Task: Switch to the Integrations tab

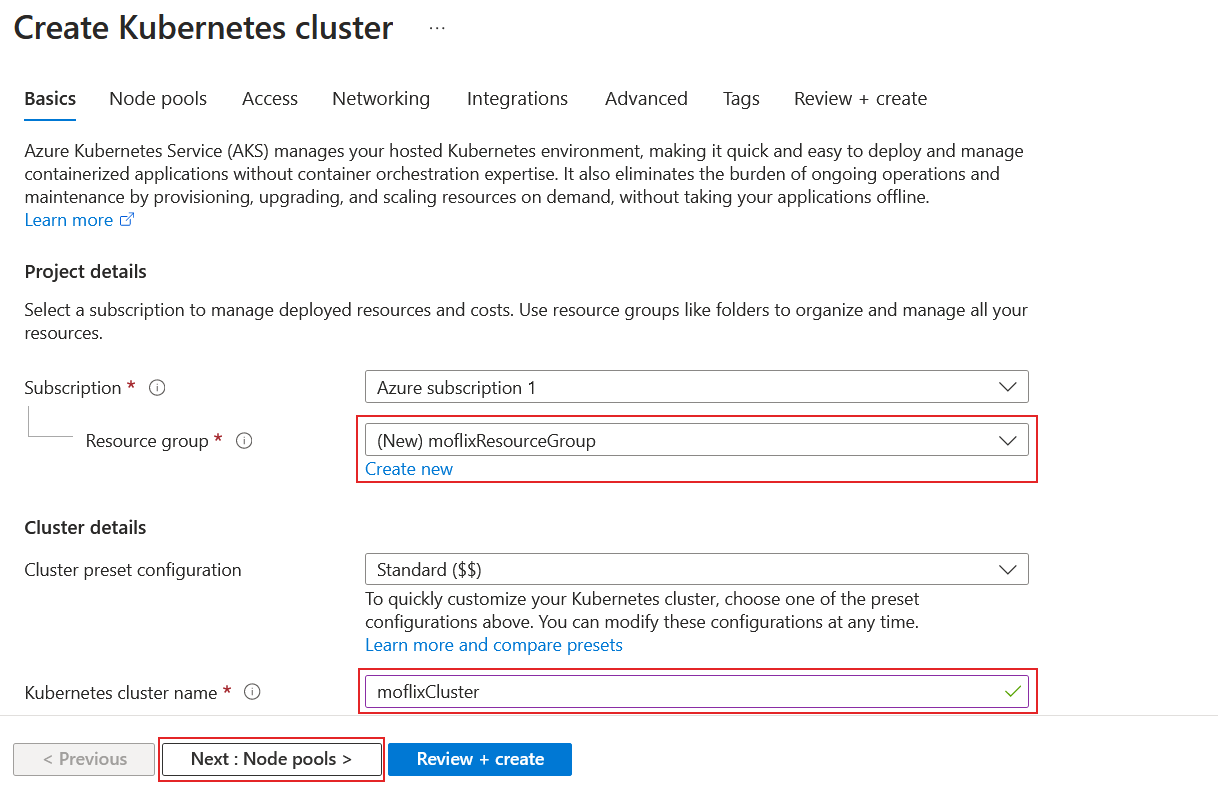Action: coord(517,98)
